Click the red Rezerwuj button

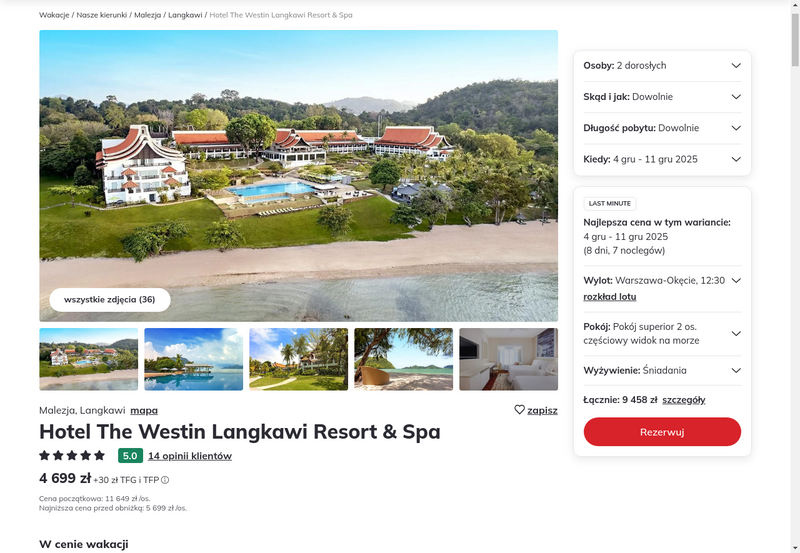tap(662, 432)
